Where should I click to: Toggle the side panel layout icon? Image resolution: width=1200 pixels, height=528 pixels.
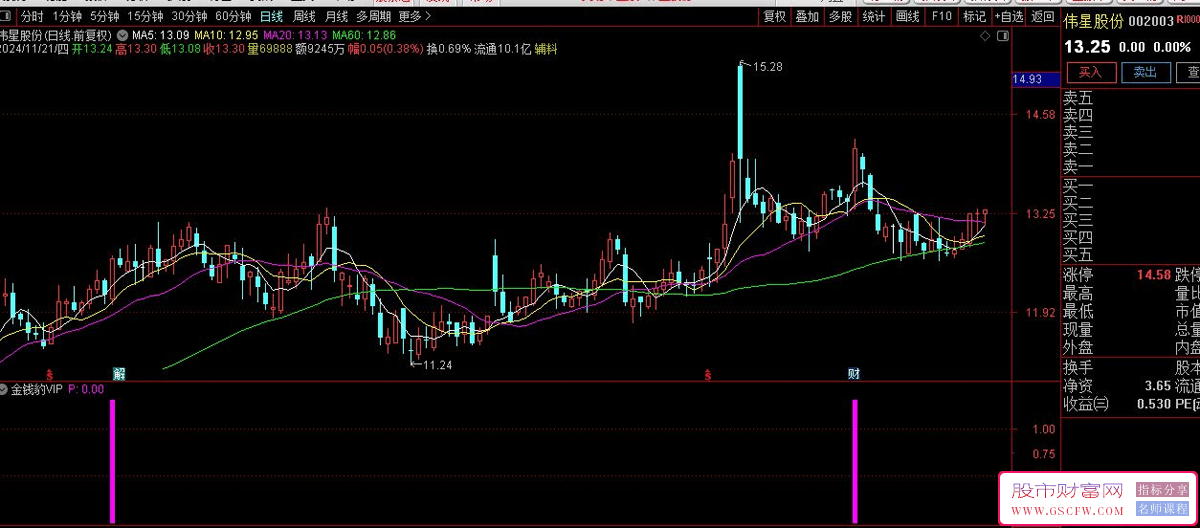coord(1003,35)
